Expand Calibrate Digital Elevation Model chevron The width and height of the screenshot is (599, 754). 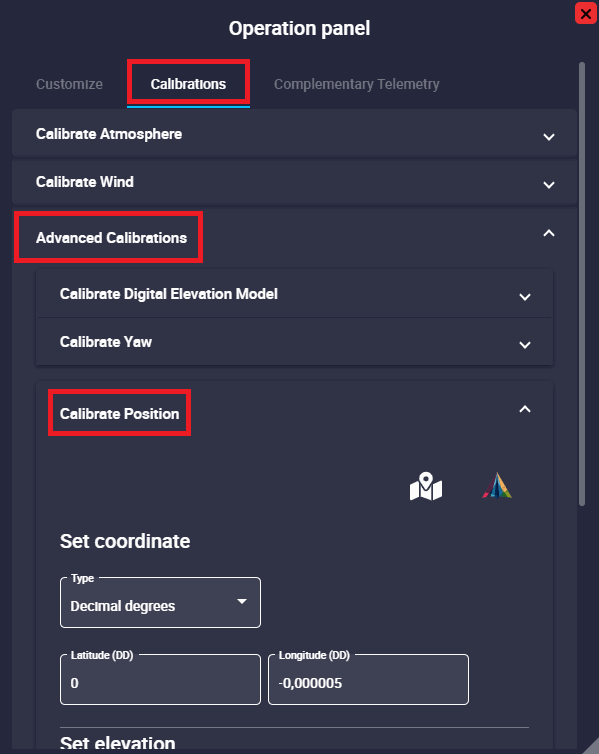tap(524, 297)
